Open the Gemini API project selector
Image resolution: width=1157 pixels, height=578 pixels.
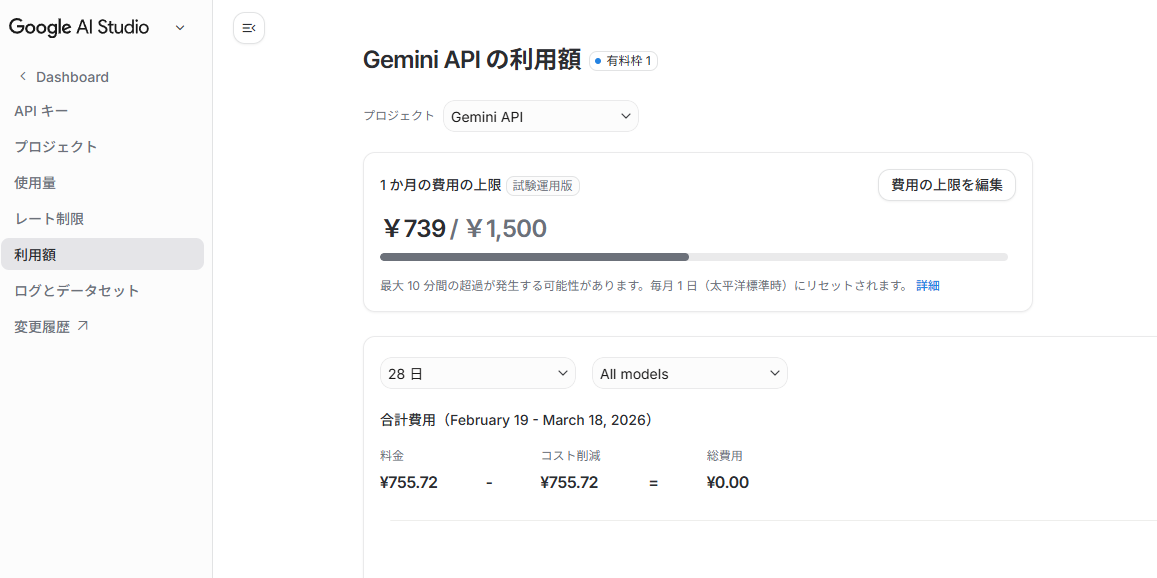point(540,116)
